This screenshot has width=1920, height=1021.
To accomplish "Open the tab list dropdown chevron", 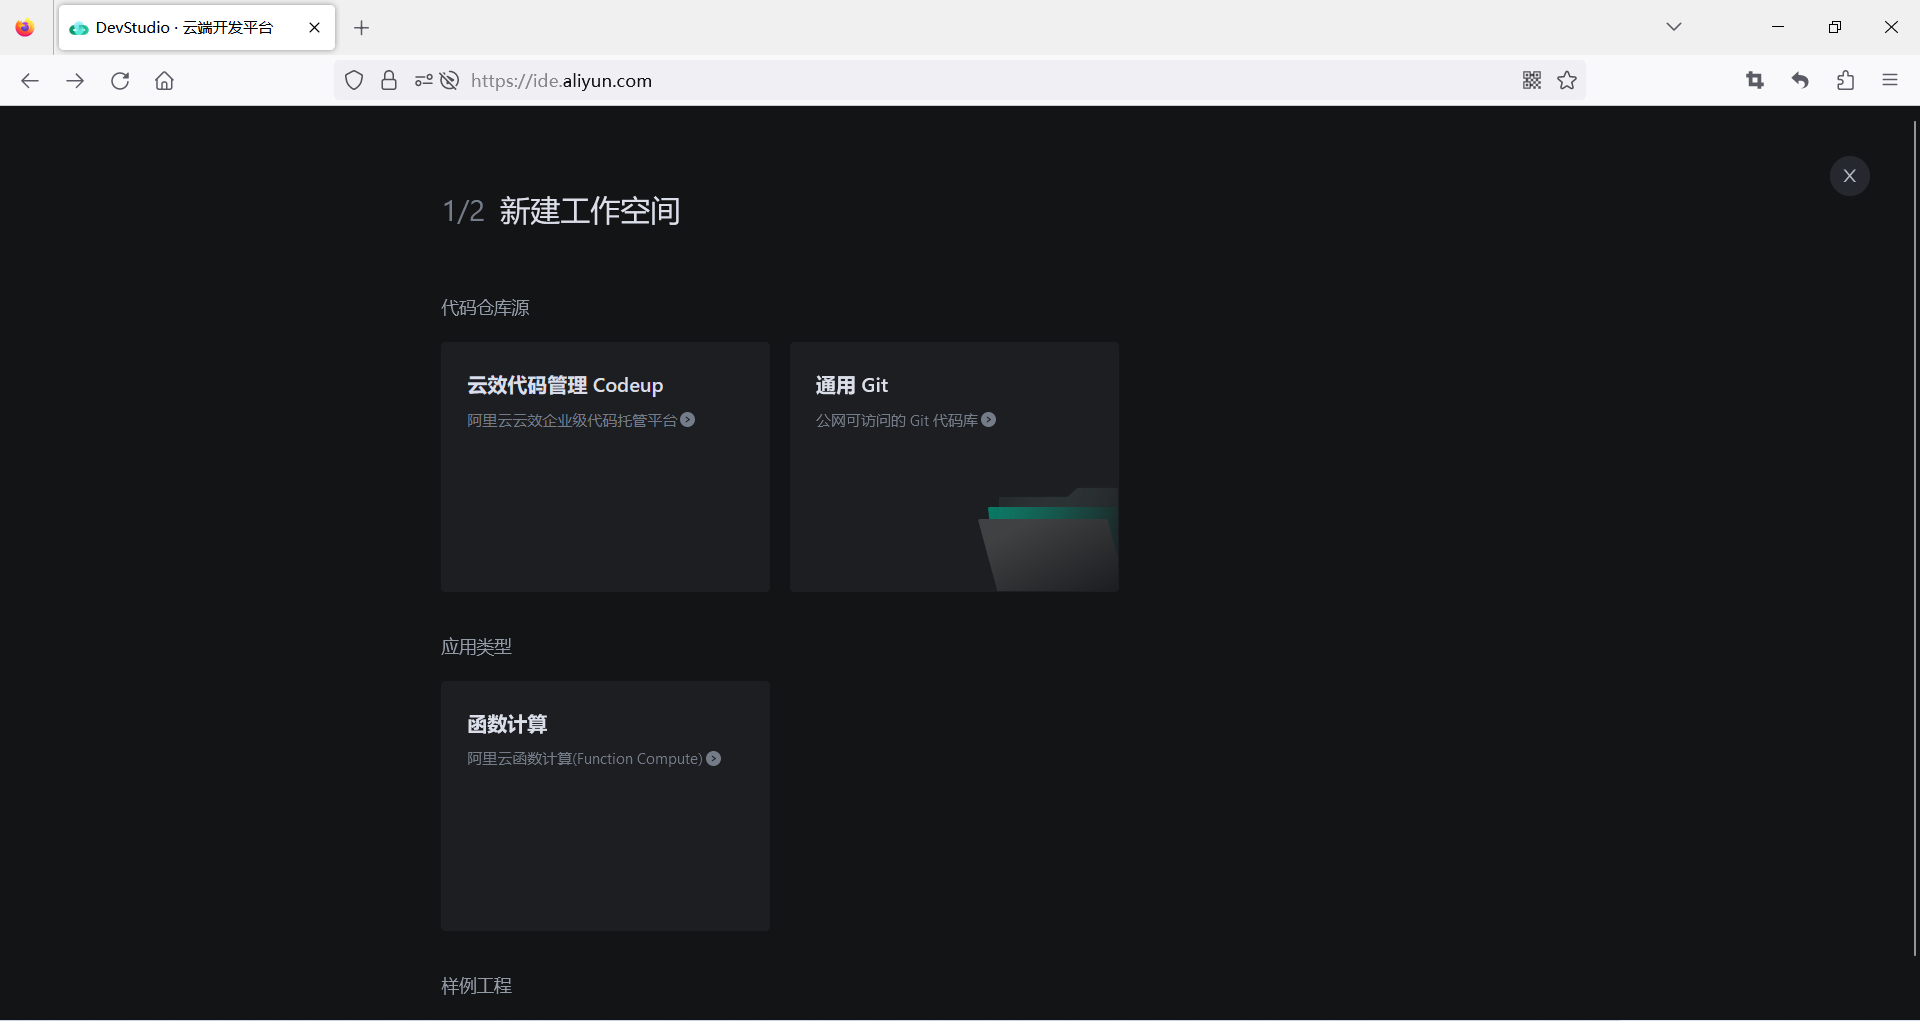I will click(1674, 27).
